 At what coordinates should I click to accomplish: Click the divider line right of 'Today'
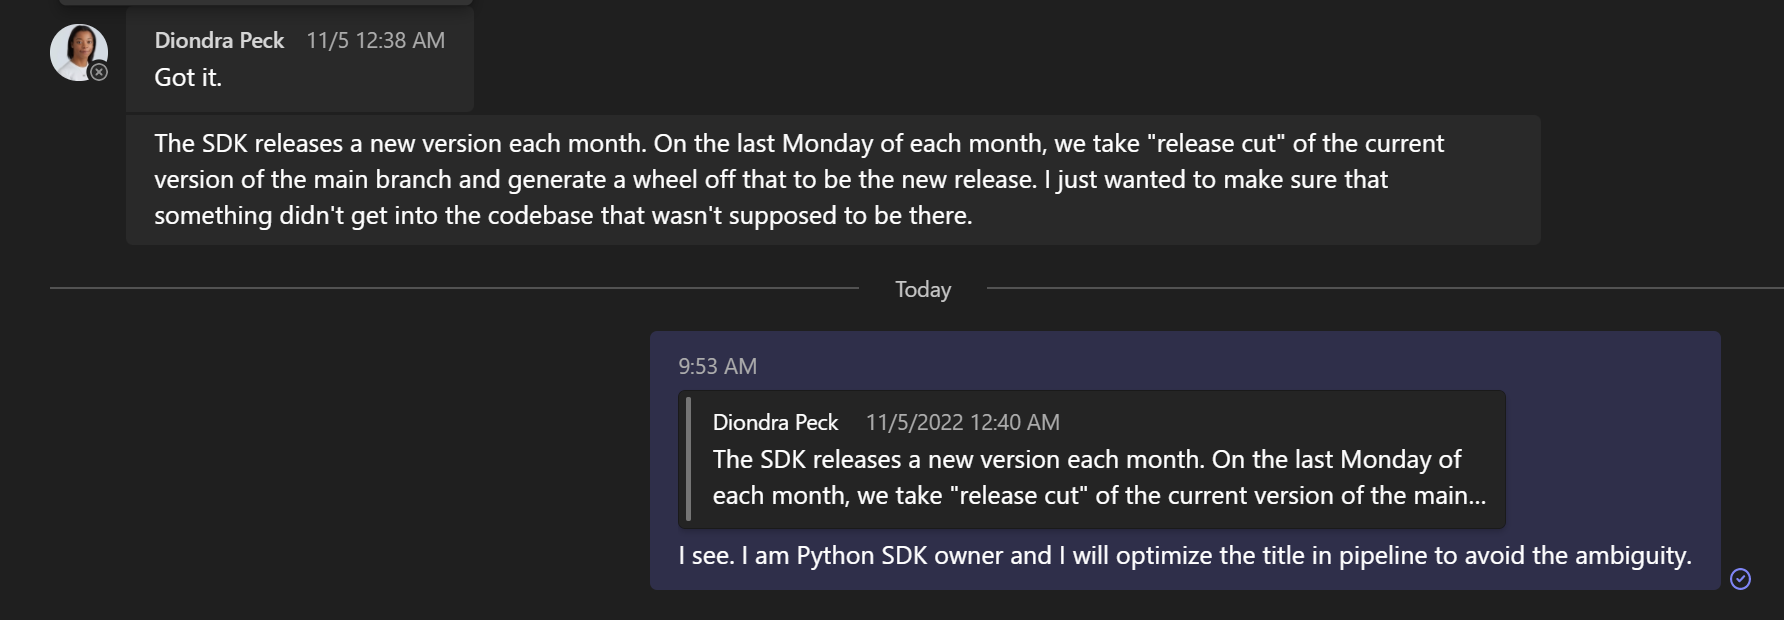click(1380, 288)
